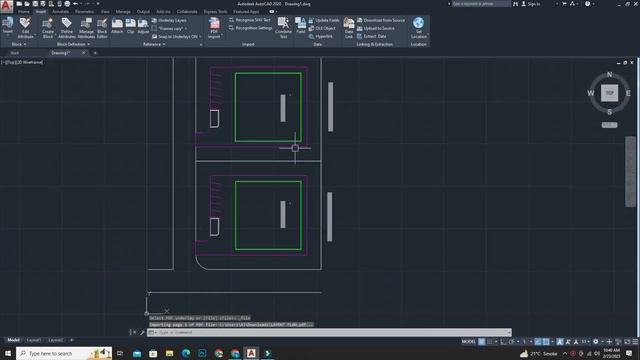Toggle ortho mode in status bar
The height and width of the screenshot is (360, 640).
click(x=503, y=342)
